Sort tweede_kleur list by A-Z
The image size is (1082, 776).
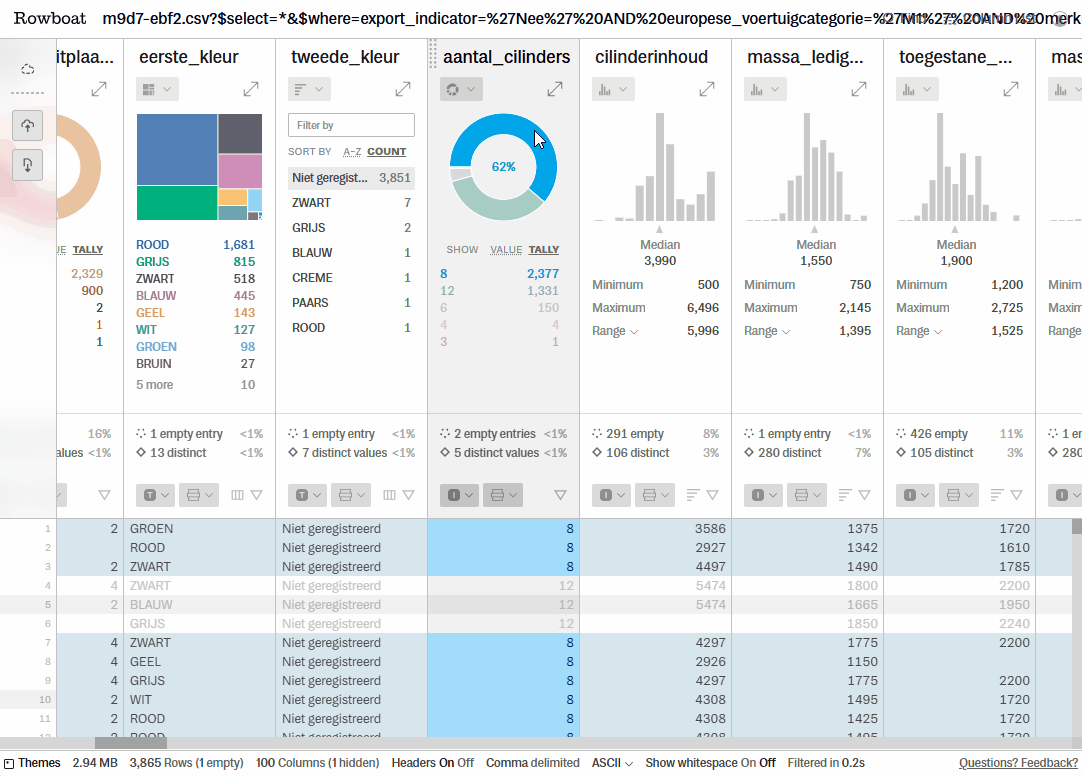tap(351, 152)
